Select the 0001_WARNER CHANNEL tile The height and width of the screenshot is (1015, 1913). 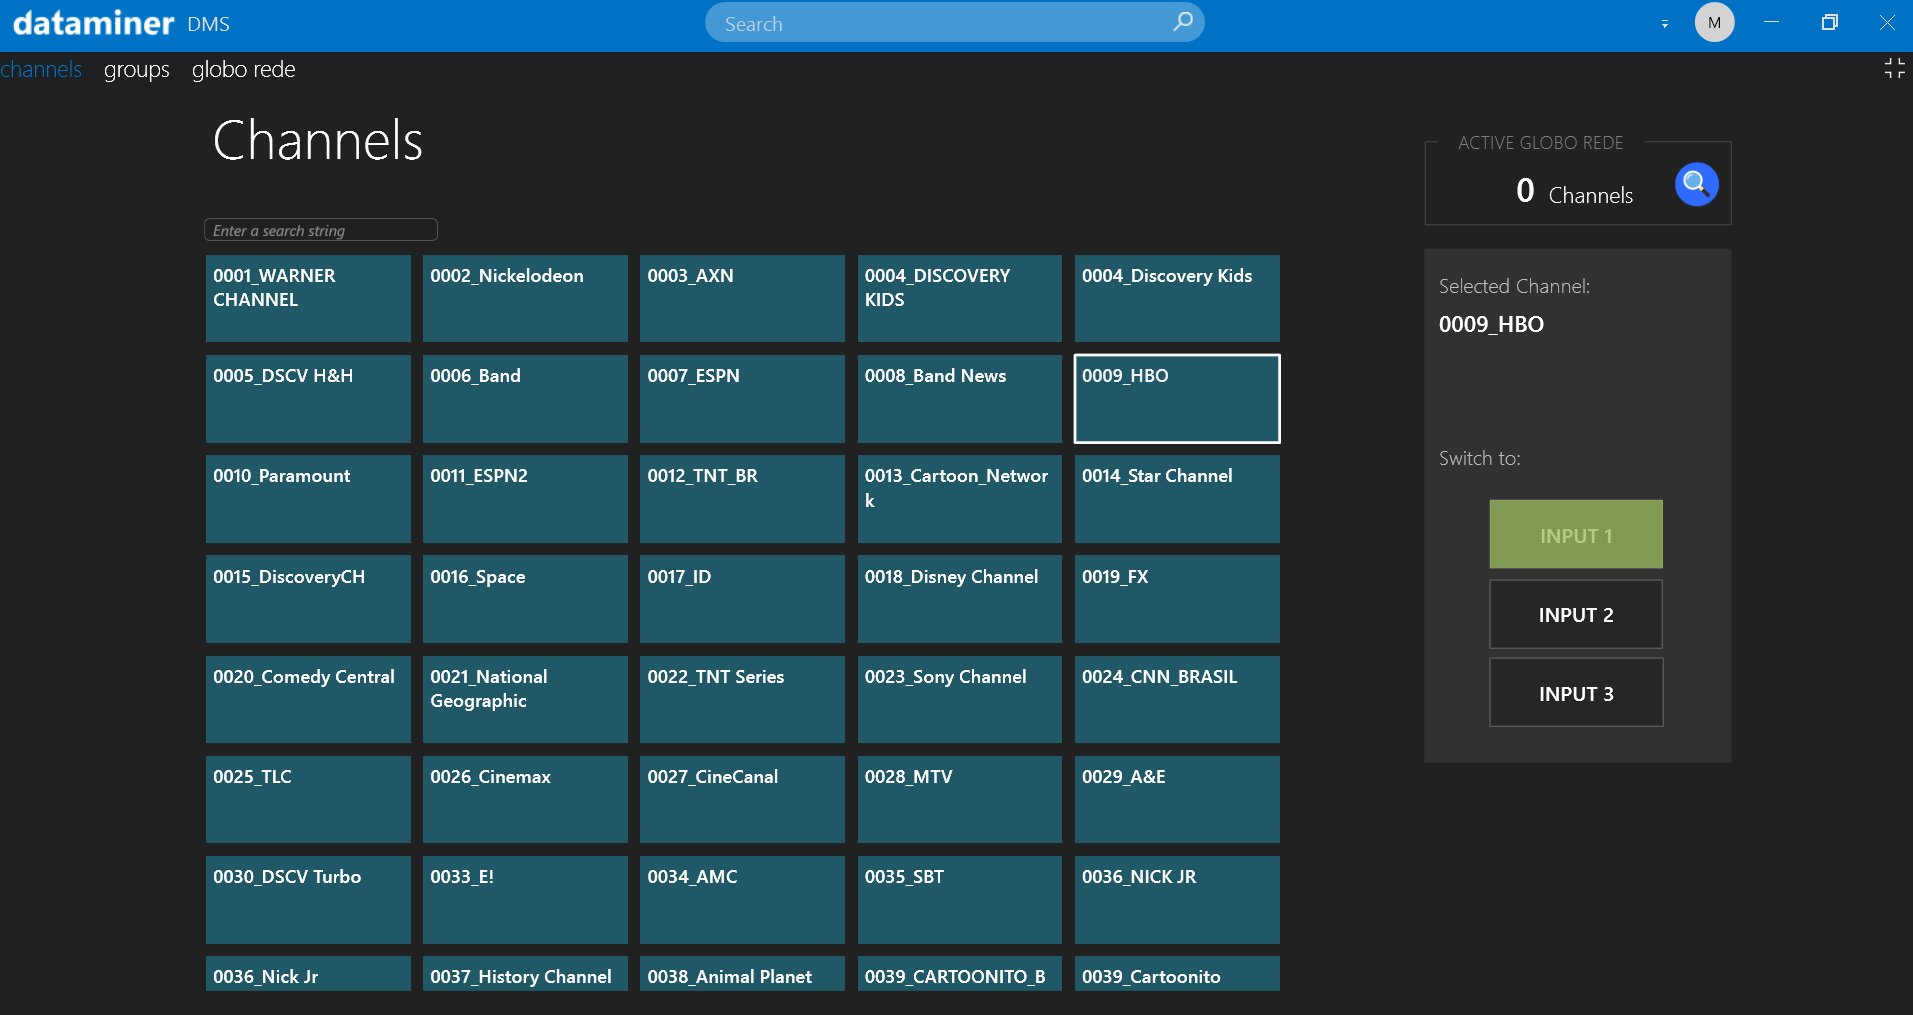(x=308, y=298)
